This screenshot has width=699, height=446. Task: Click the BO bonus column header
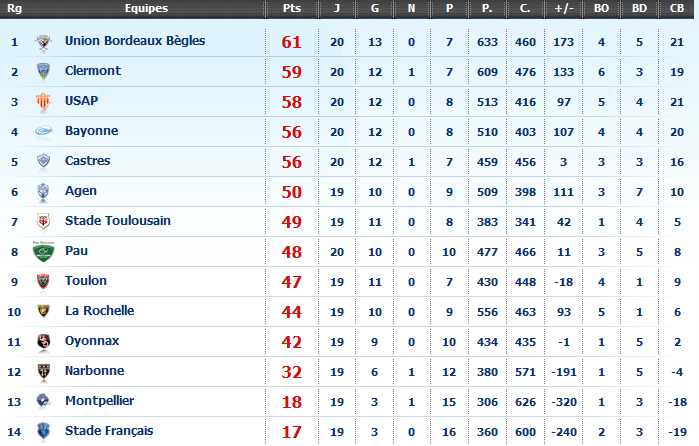(601, 8)
